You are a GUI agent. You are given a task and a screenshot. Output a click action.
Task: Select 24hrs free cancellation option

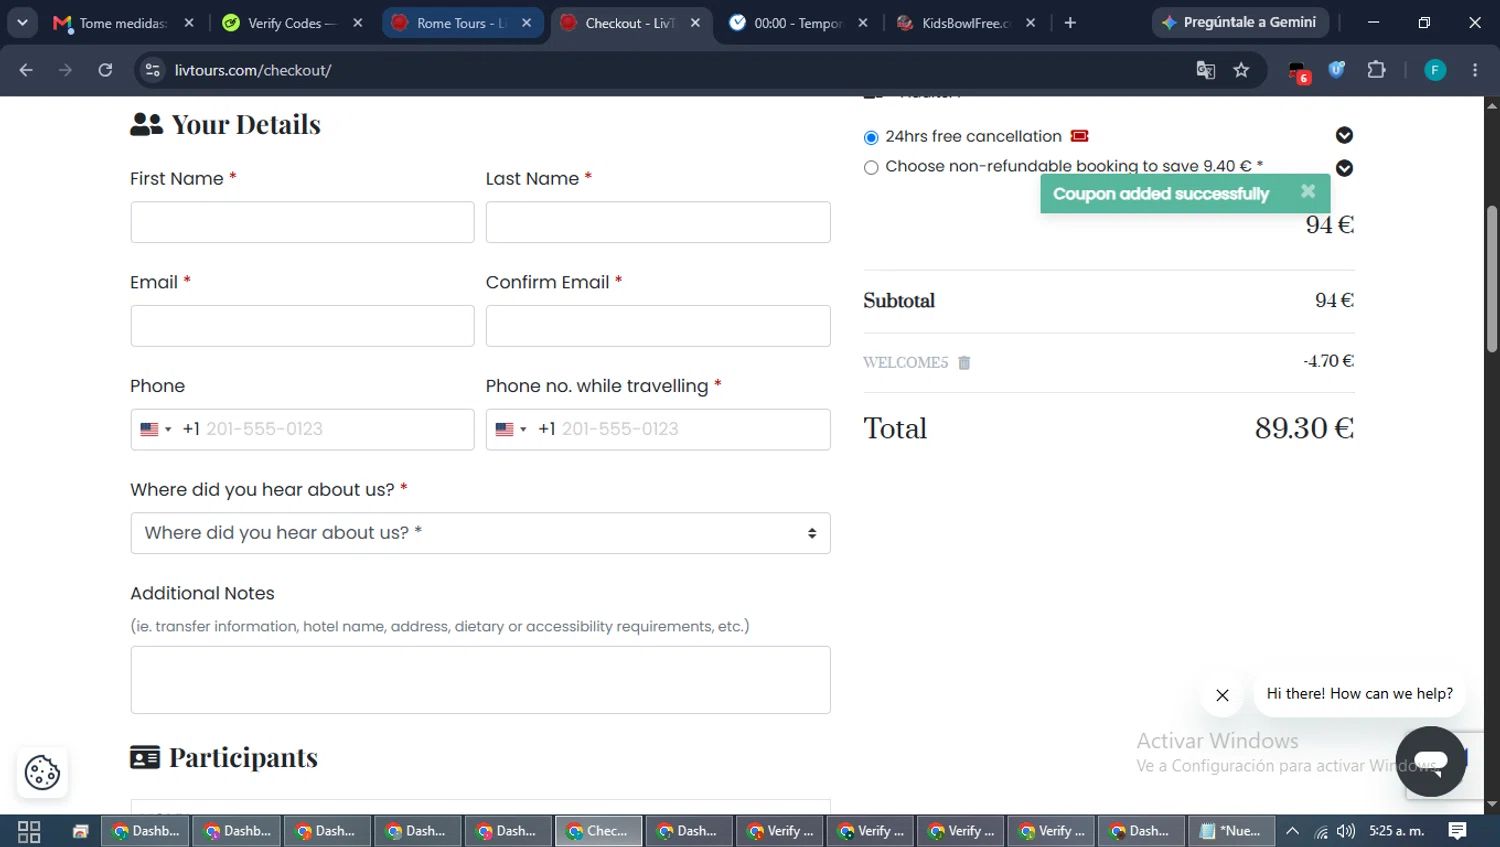click(871, 137)
